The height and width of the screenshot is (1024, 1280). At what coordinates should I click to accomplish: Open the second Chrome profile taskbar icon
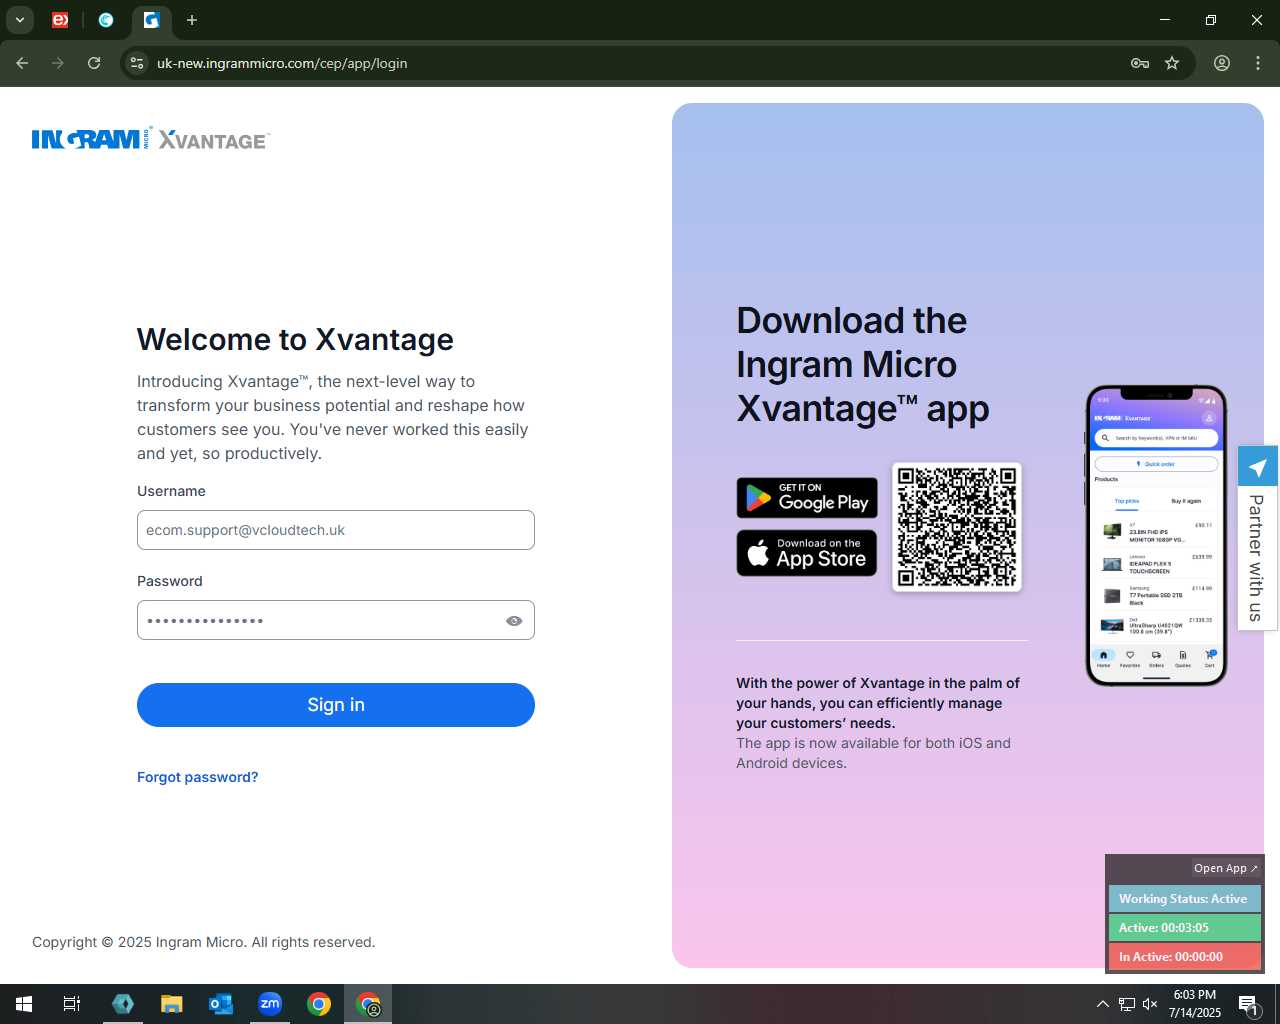(x=368, y=1004)
